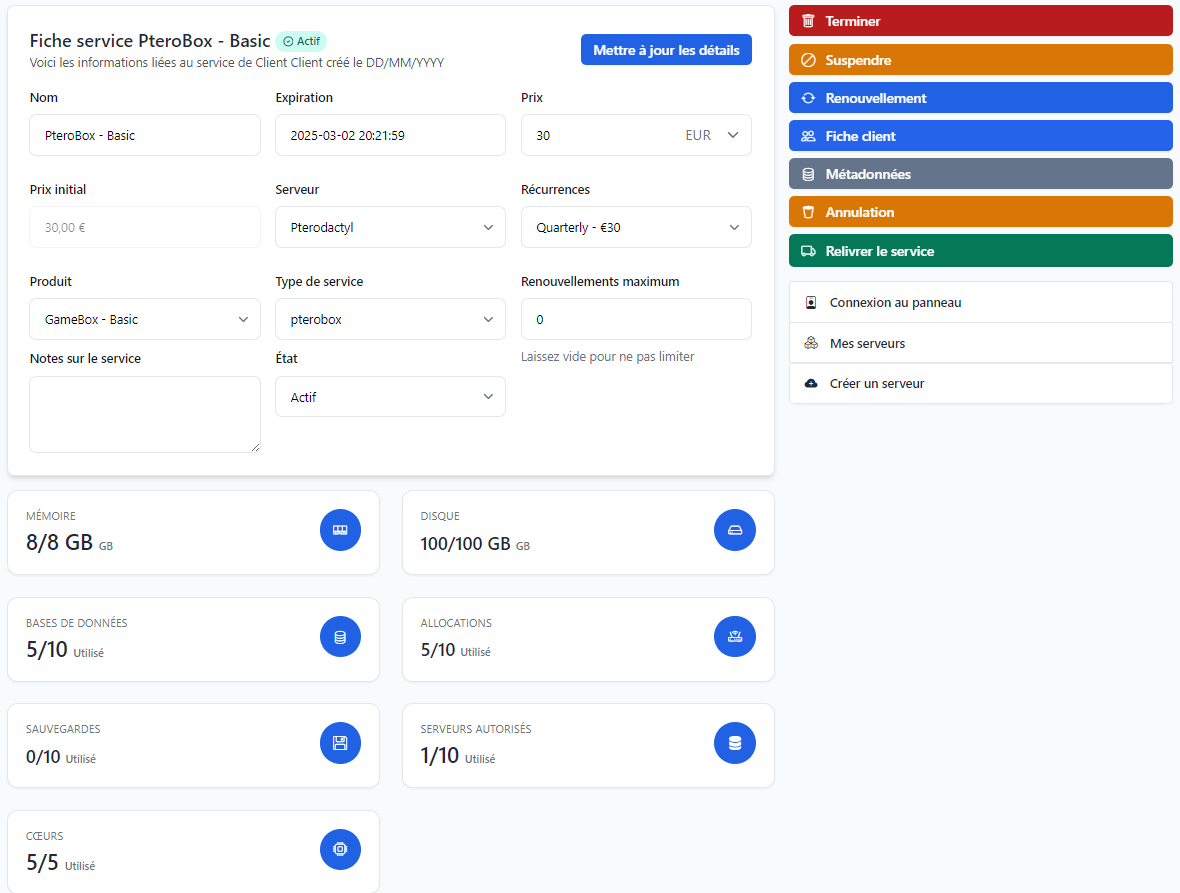The height and width of the screenshot is (893, 1180).
Task: Suspend the service with Suspendre button
Action: (980, 60)
